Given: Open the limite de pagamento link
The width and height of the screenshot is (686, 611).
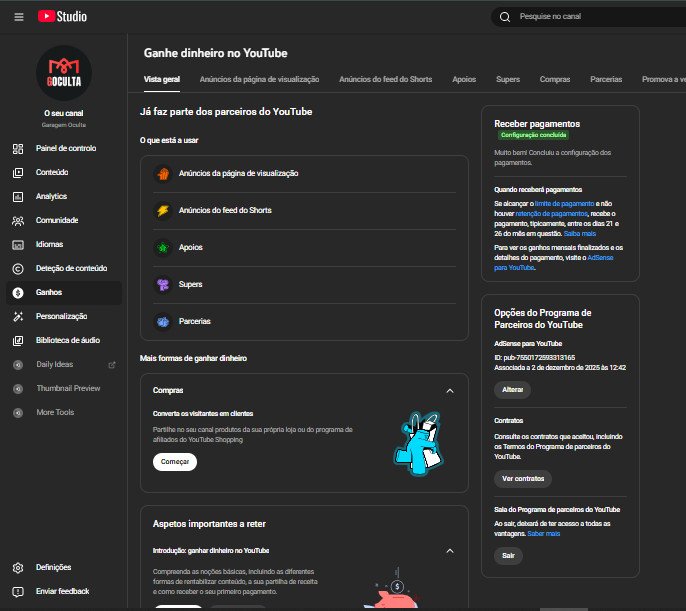Looking at the screenshot, I should (564, 204).
